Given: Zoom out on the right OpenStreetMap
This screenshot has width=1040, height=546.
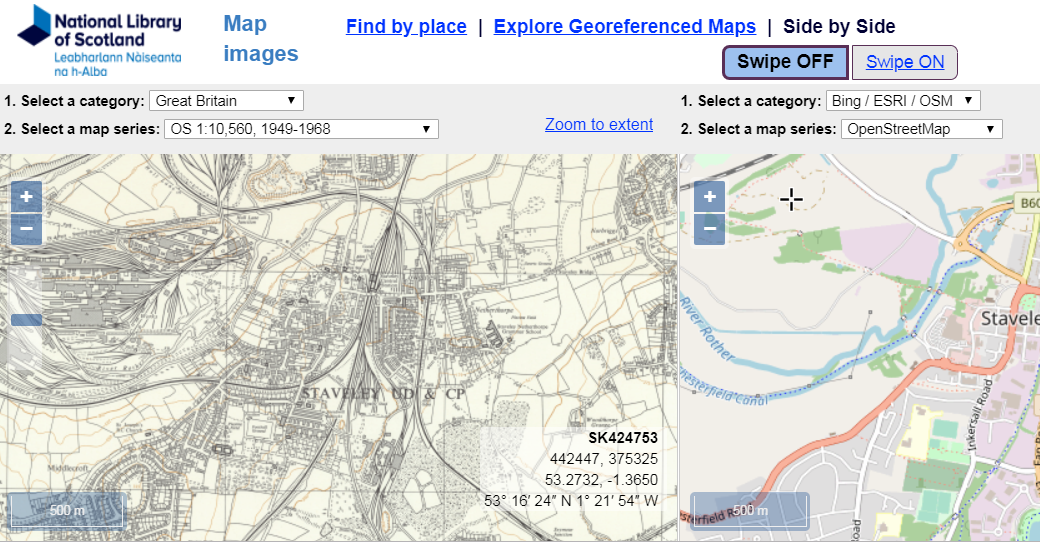Looking at the screenshot, I should pos(710,229).
